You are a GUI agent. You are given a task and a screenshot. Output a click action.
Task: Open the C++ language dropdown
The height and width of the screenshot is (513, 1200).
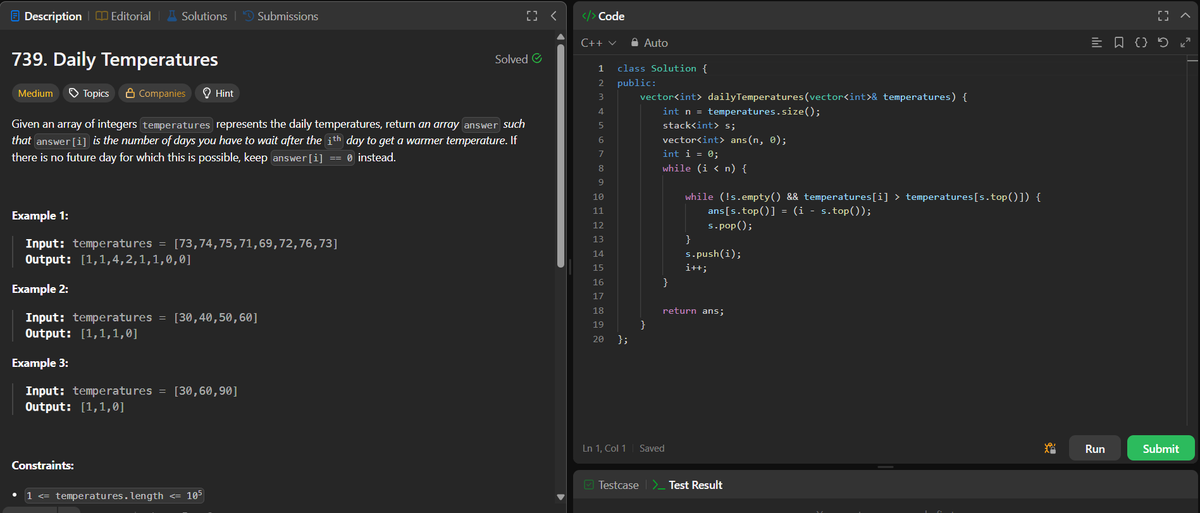pos(598,43)
